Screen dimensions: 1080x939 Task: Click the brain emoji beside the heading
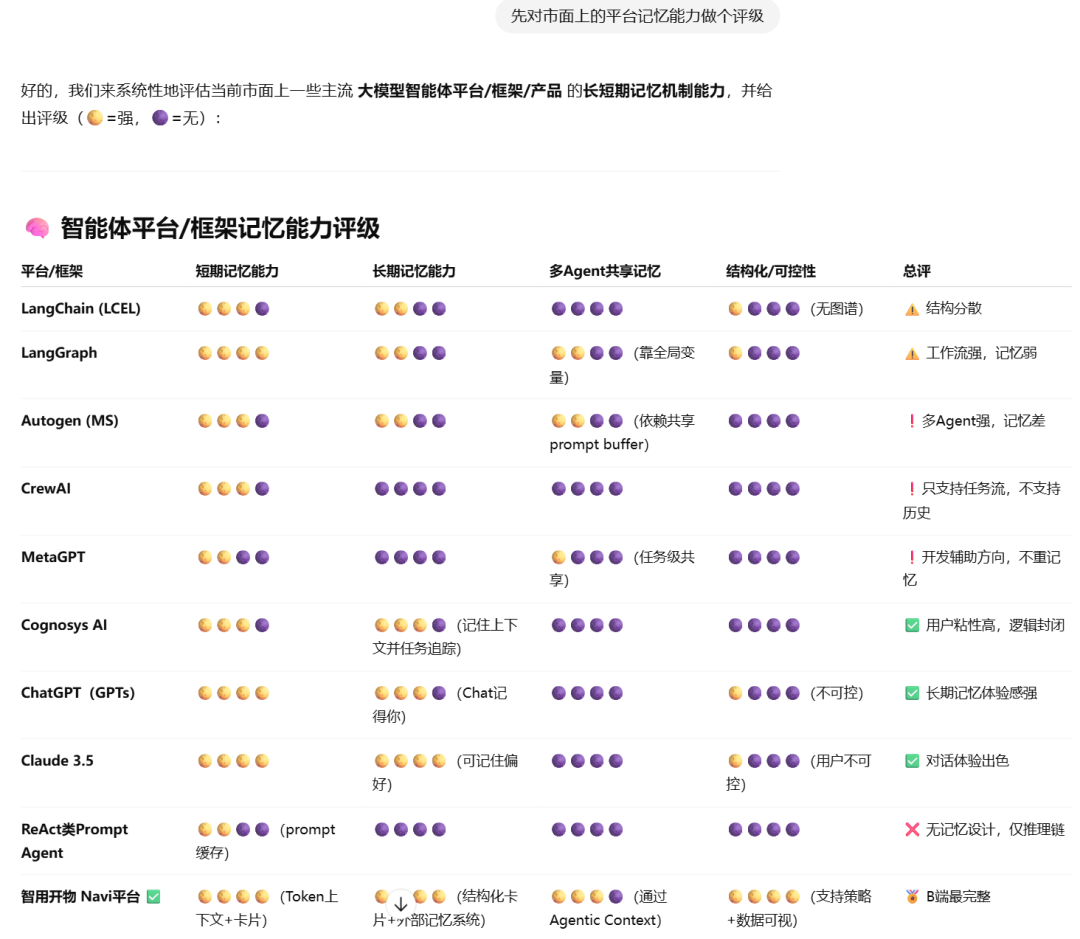coord(37,228)
